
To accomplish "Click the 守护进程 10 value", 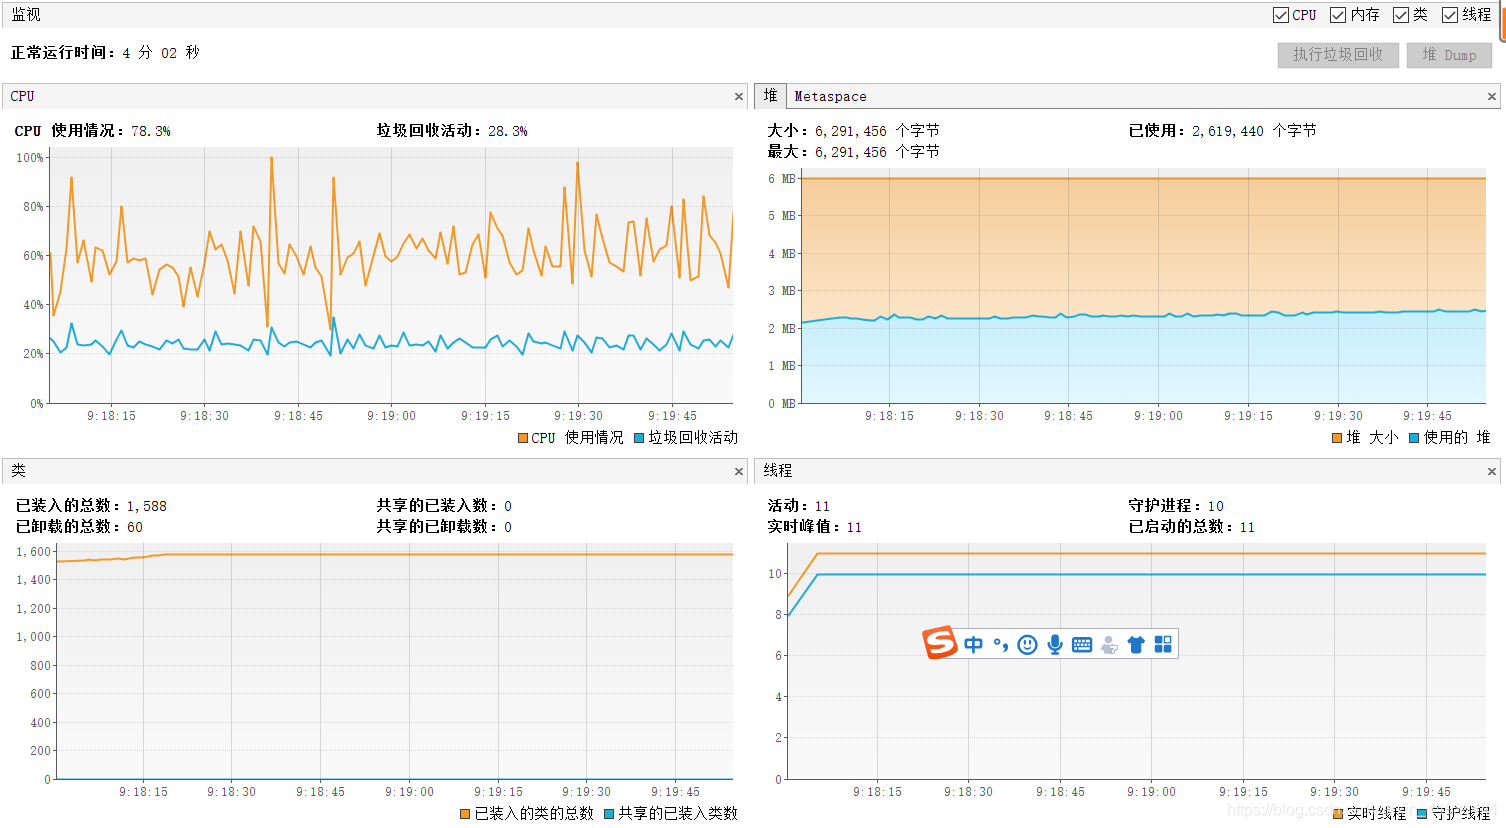I will pos(1216,506).
